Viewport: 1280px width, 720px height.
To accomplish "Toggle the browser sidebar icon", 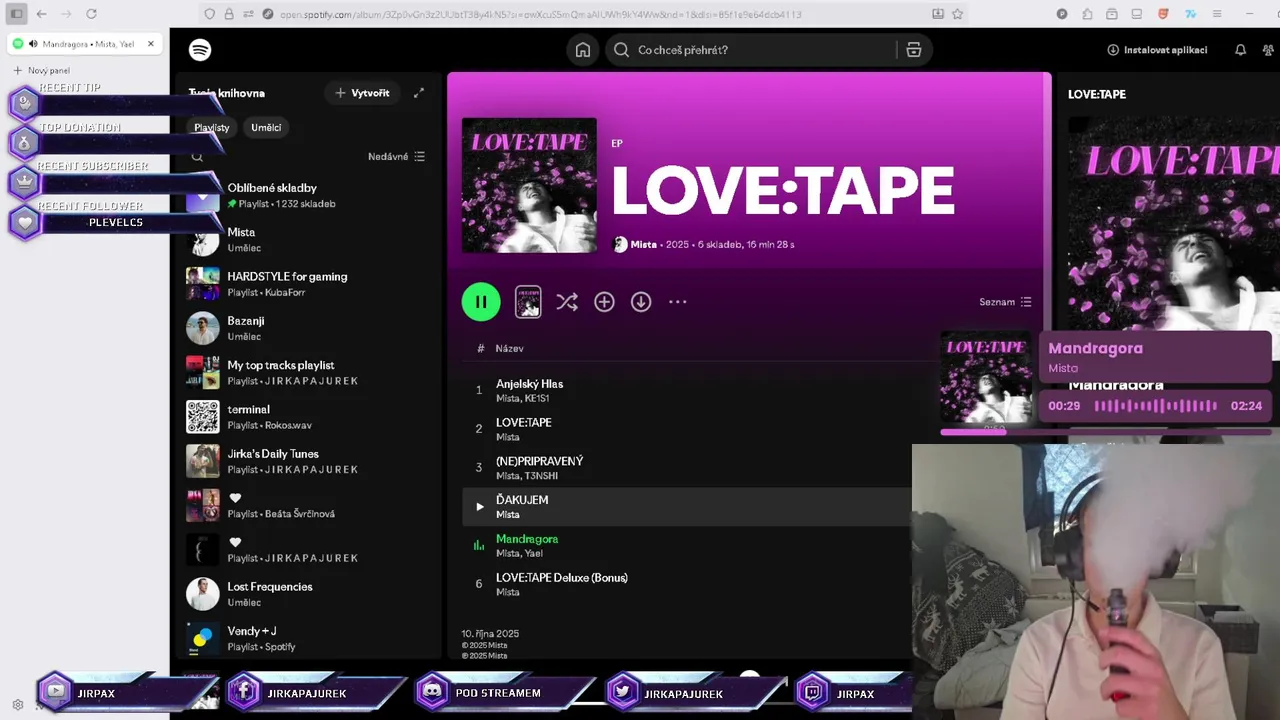I will 16,14.
